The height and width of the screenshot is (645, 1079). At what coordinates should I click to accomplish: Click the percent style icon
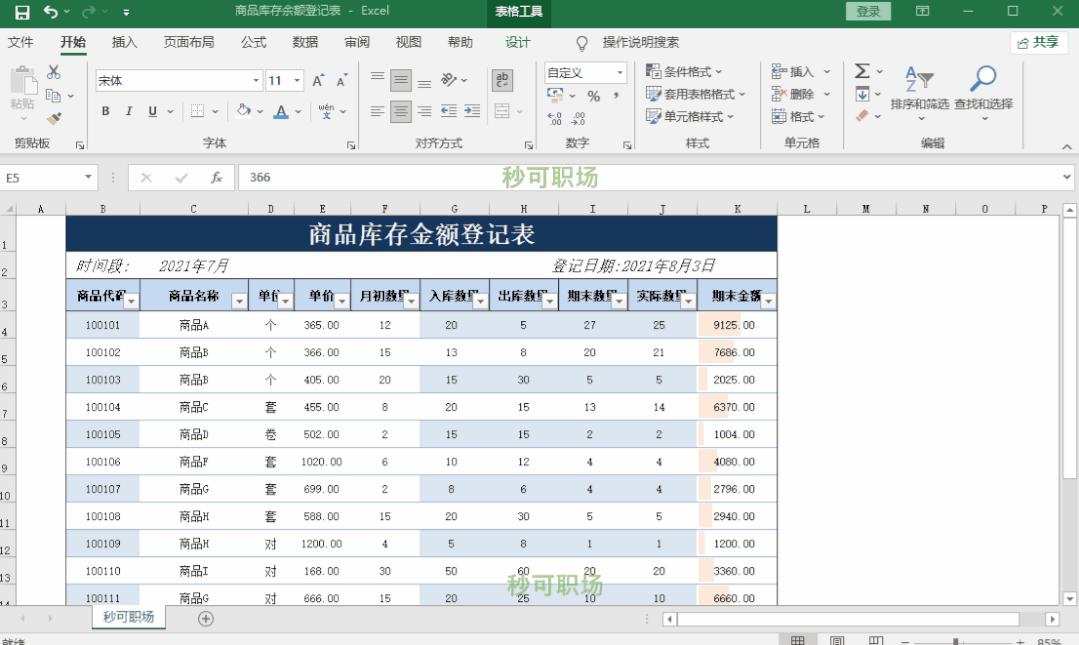(x=593, y=96)
